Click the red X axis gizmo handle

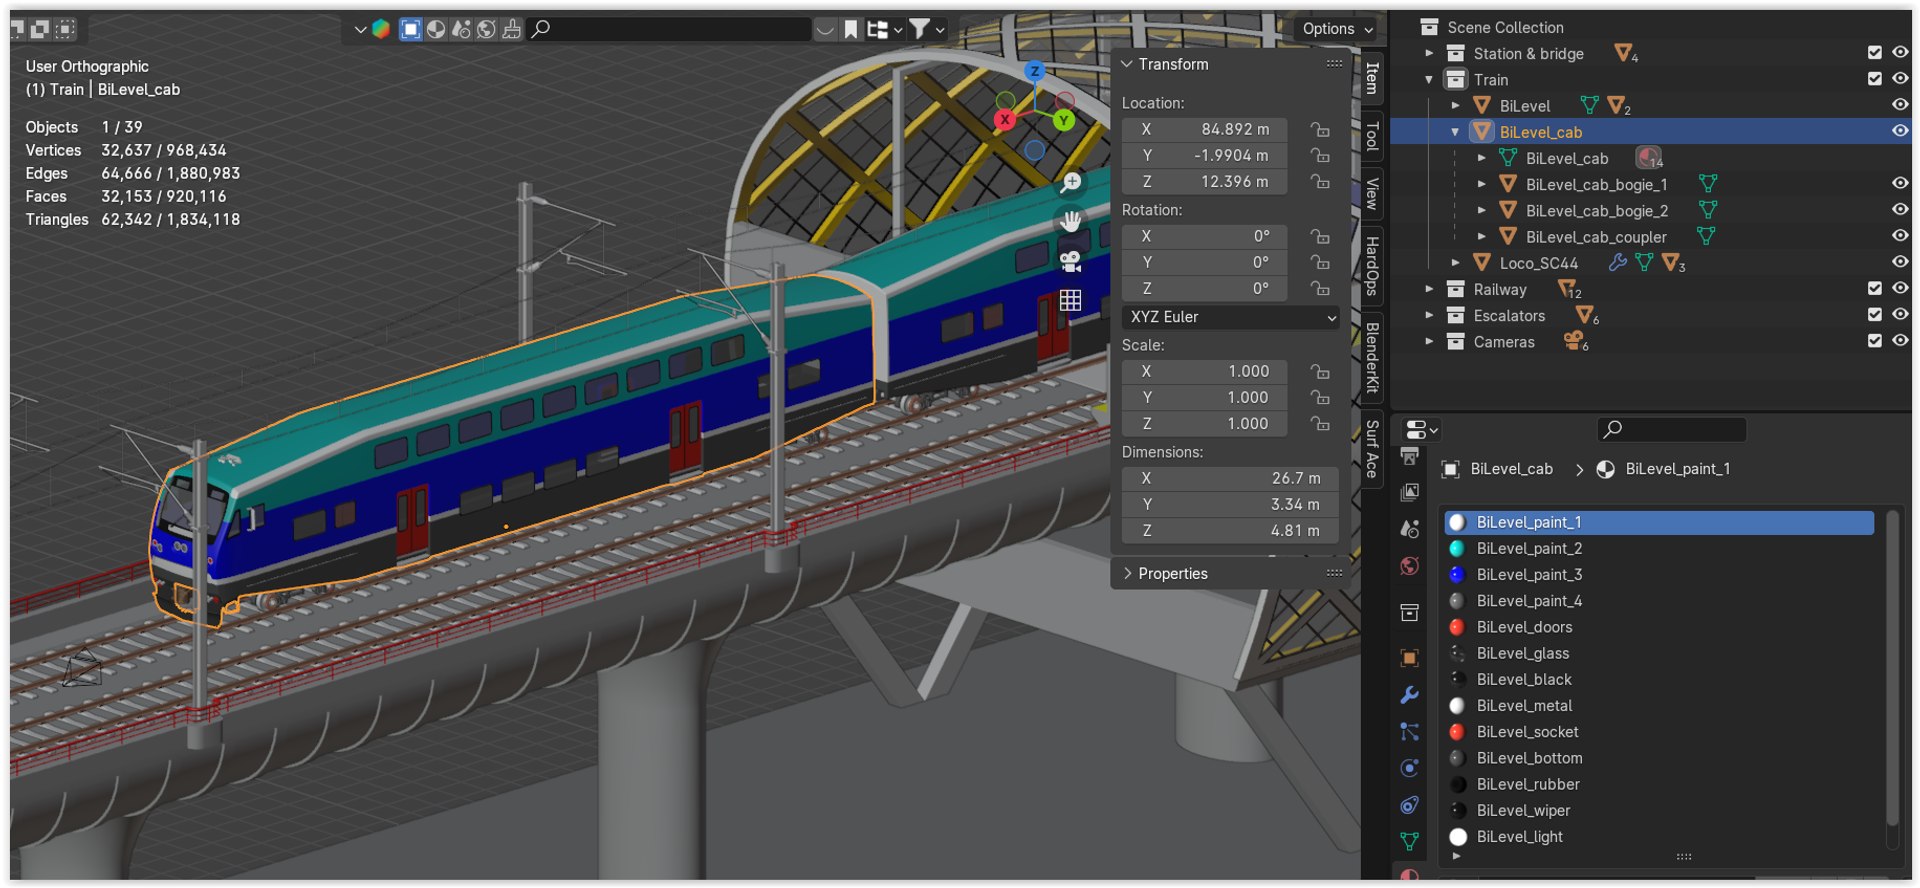[1005, 120]
